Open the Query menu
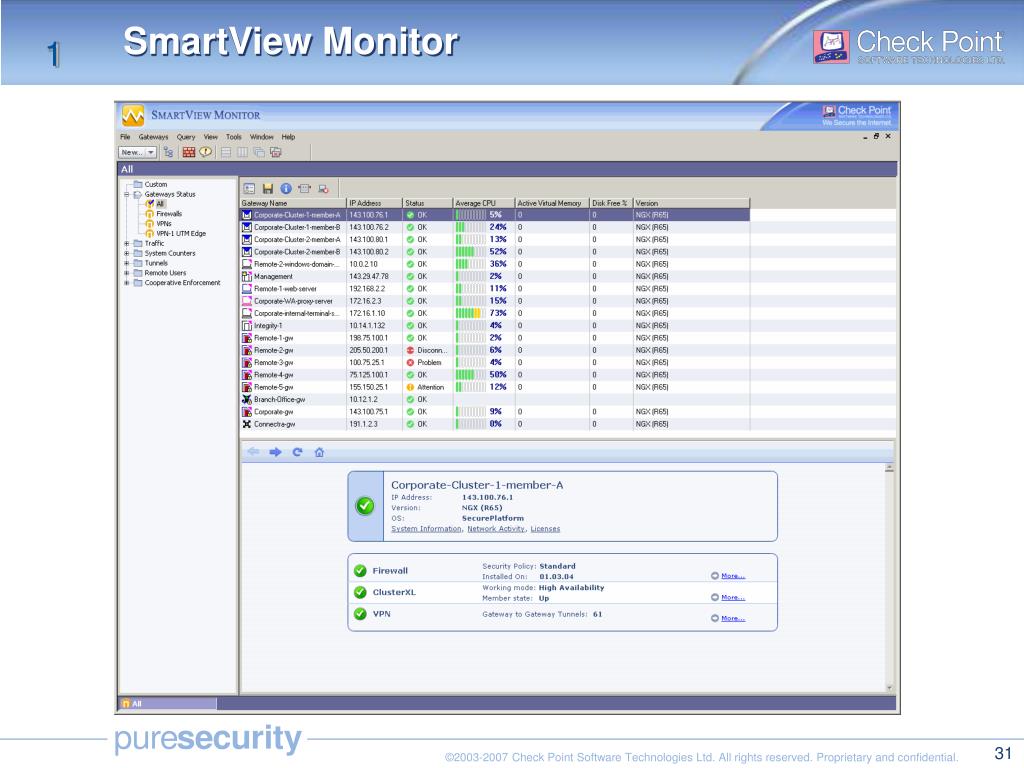This screenshot has width=1024, height=768. click(x=185, y=137)
